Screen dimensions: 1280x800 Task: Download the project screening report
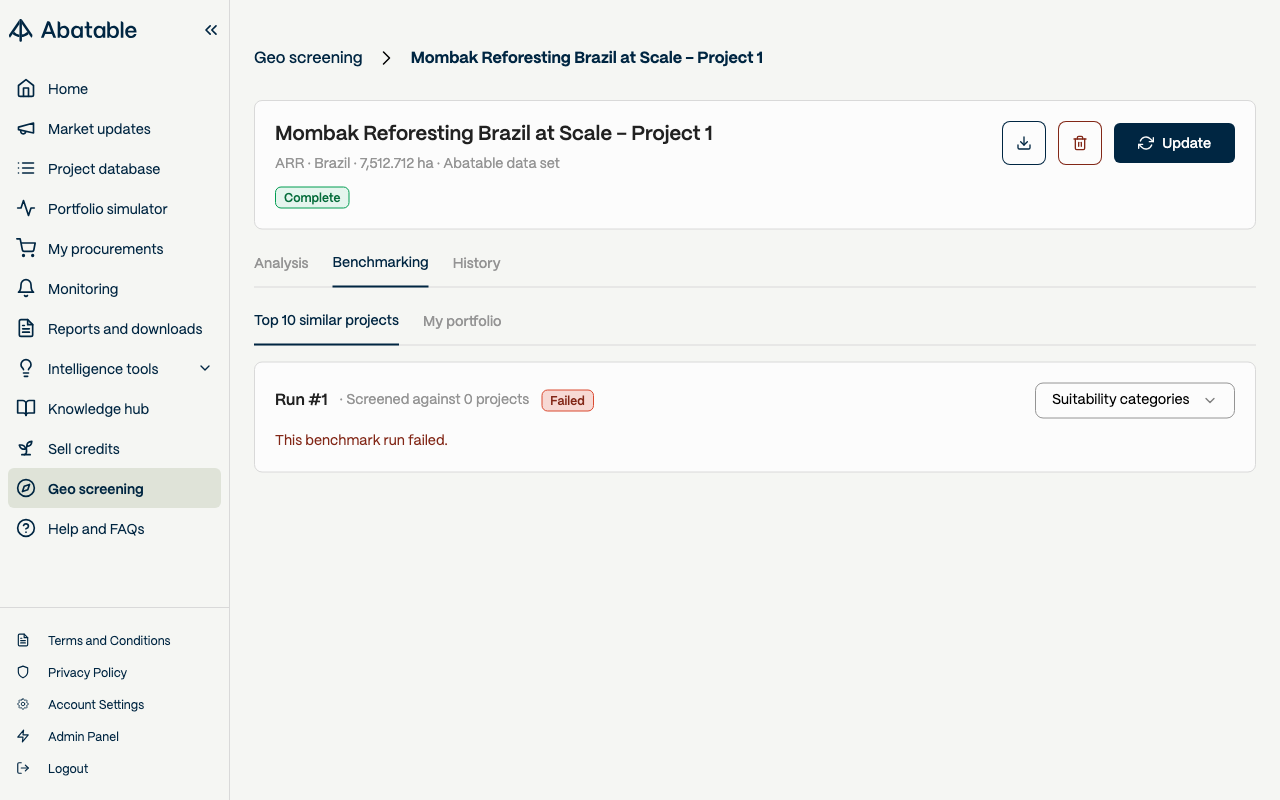pyautogui.click(x=1024, y=143)
